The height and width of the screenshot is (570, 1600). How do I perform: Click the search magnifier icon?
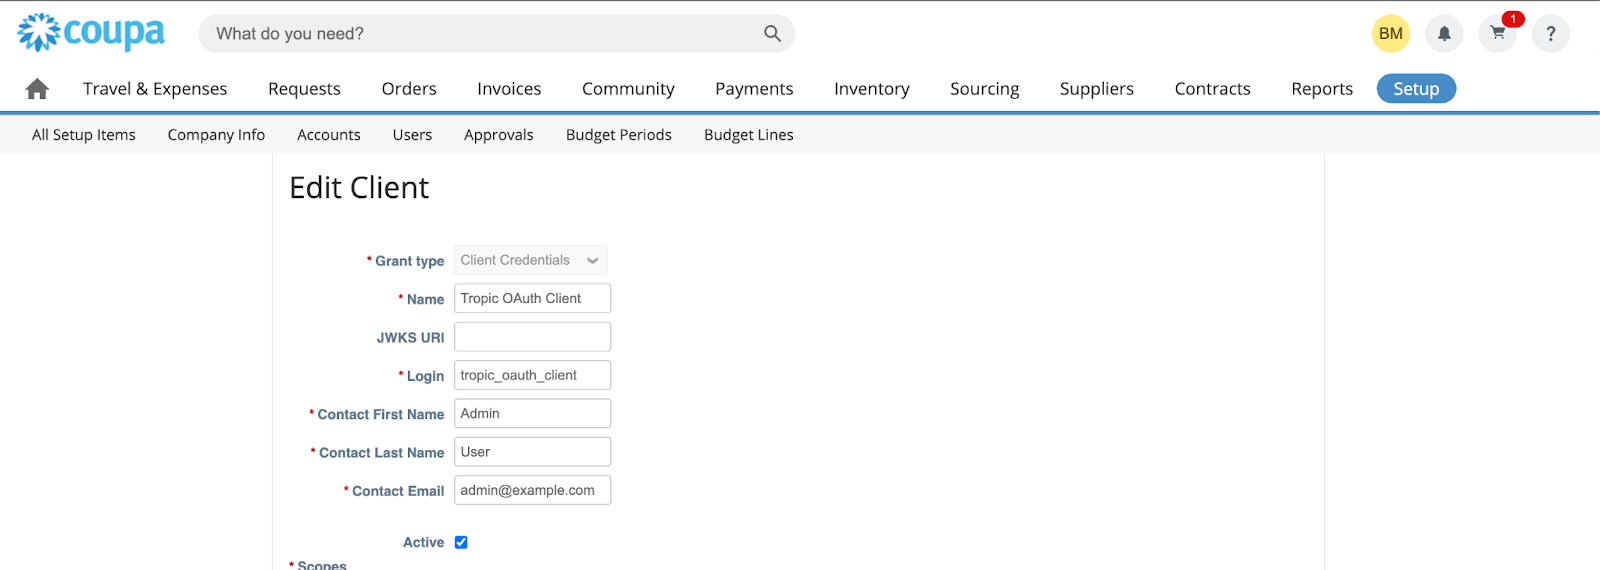pyautogui.click(x=772, y=34)
